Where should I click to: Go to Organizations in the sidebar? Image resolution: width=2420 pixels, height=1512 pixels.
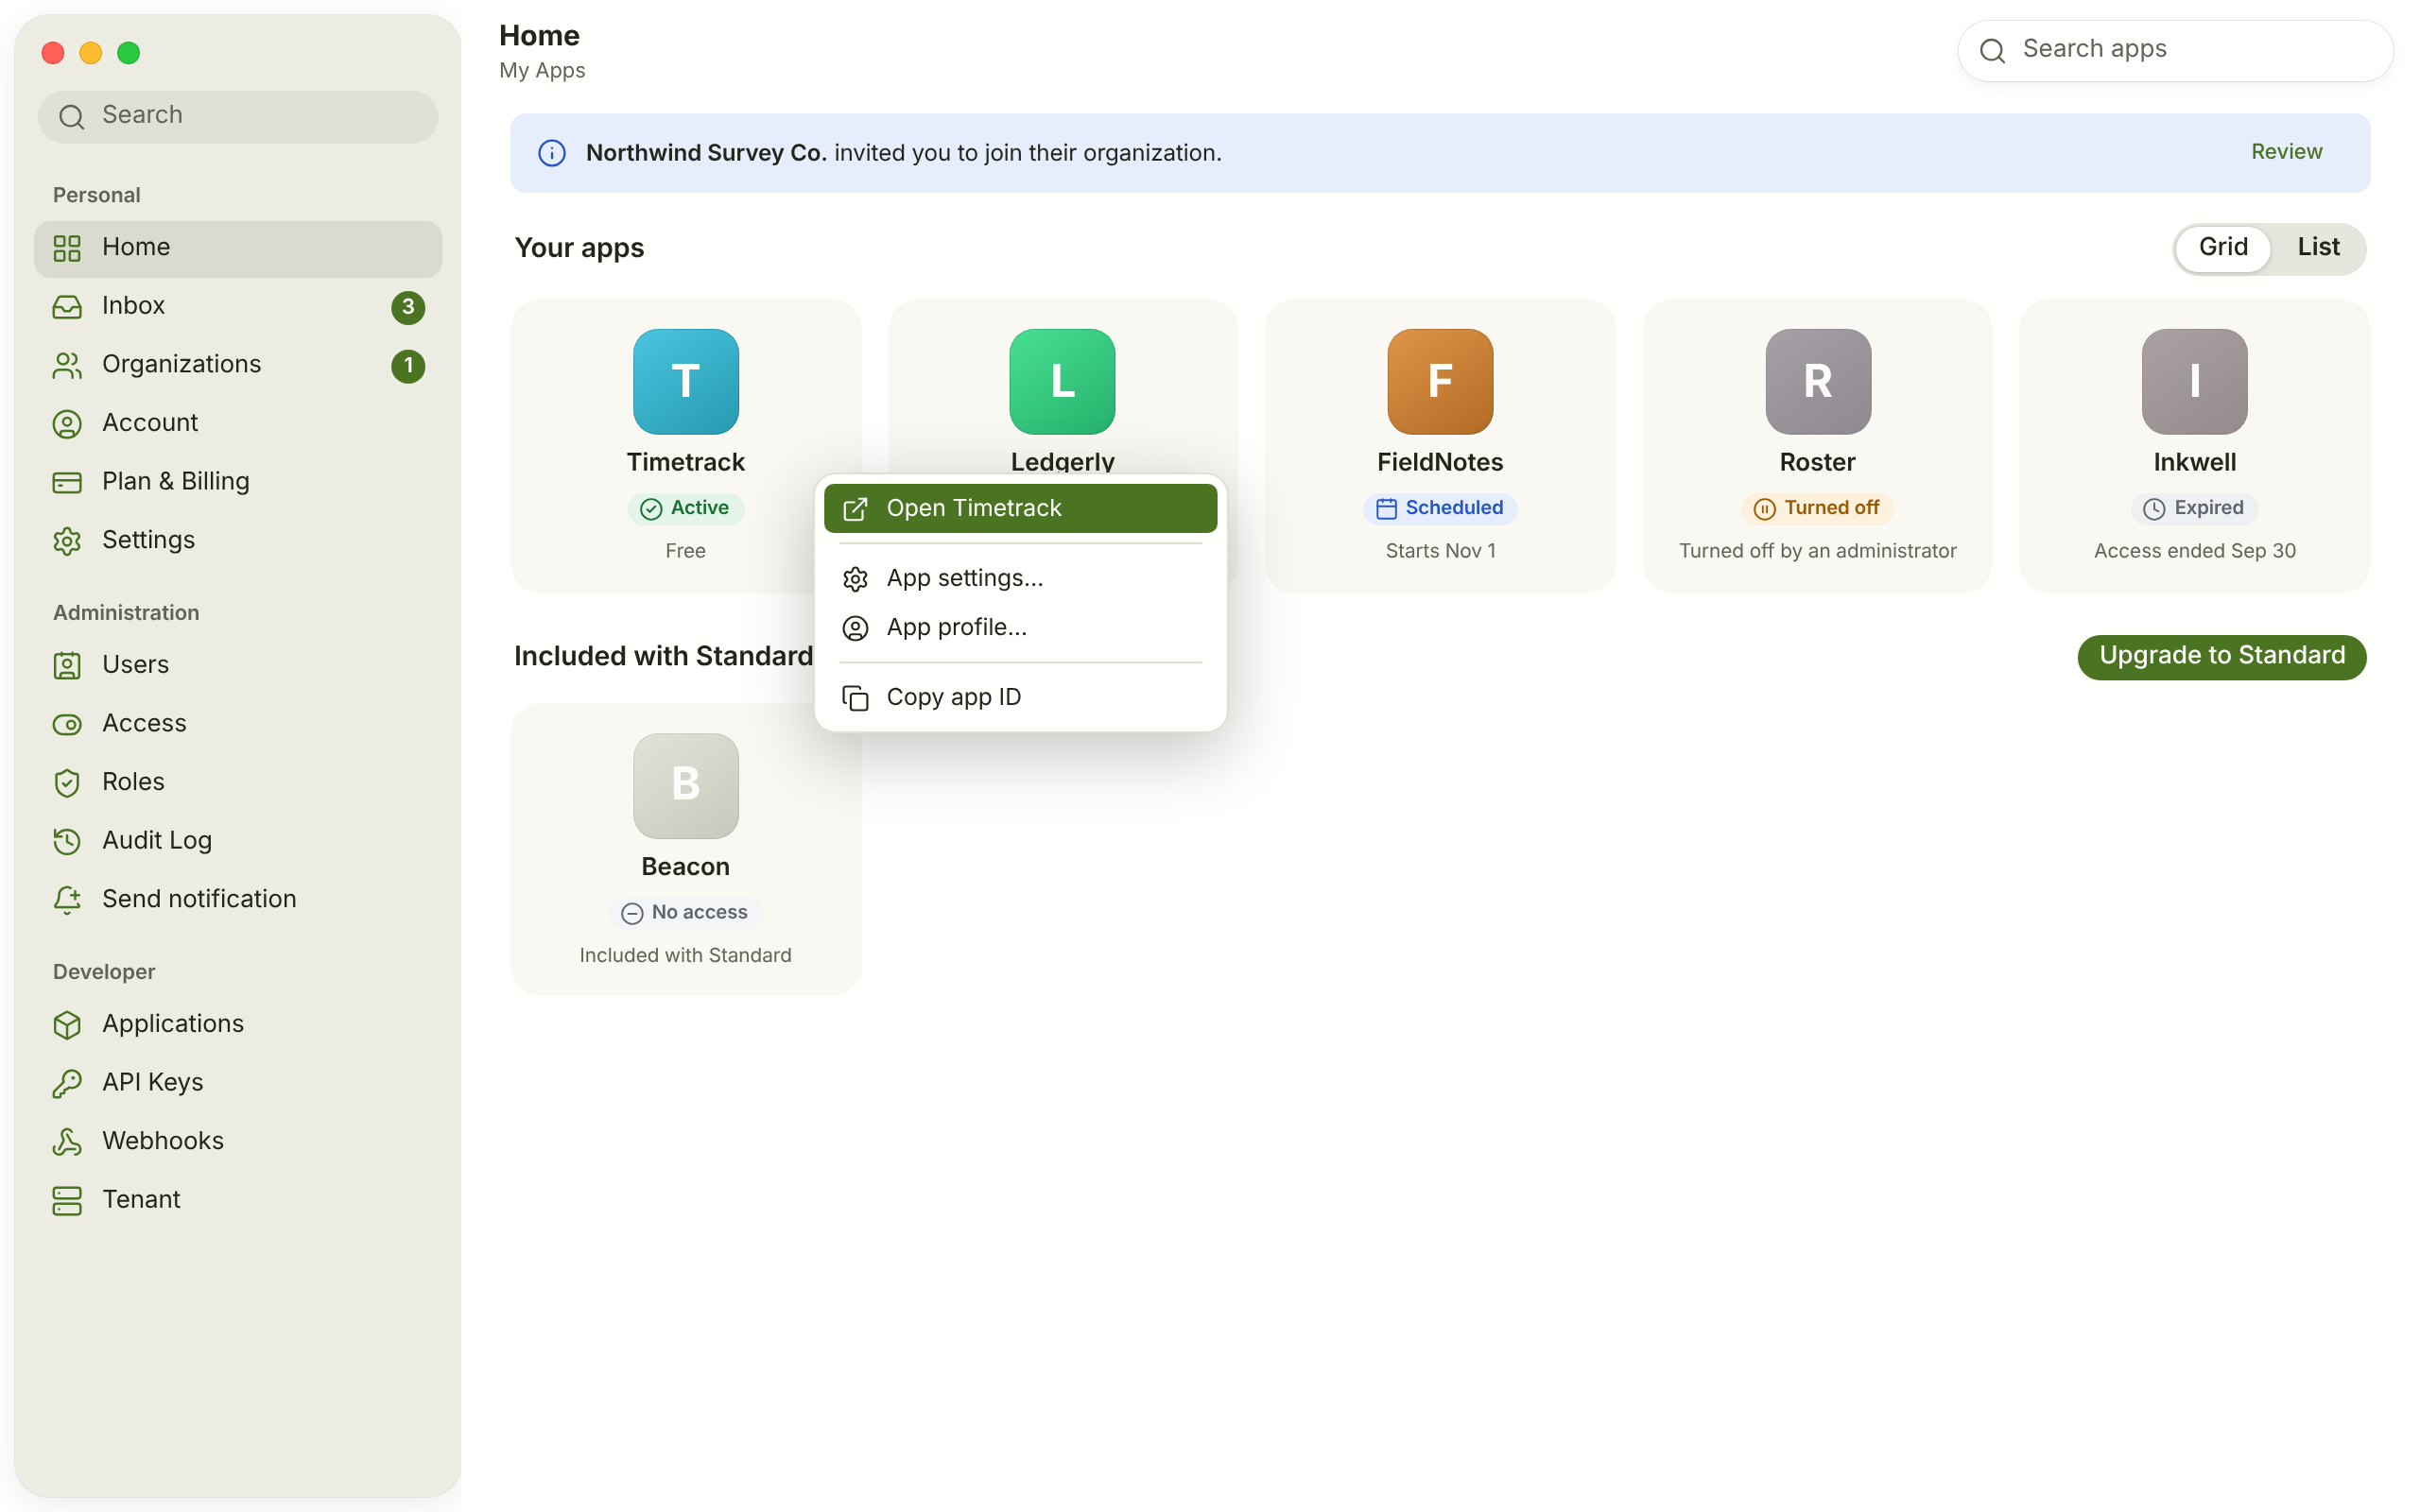point(237,365)
